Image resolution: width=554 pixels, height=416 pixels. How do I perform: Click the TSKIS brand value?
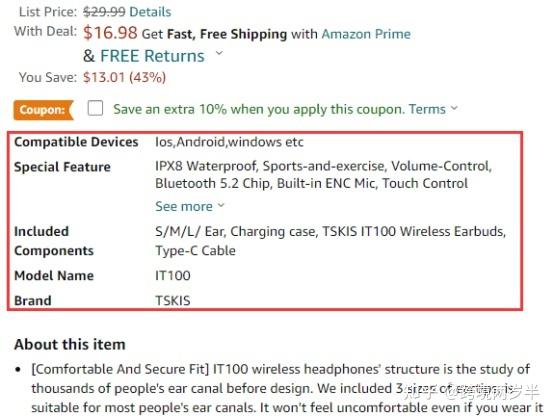(173, 301)
